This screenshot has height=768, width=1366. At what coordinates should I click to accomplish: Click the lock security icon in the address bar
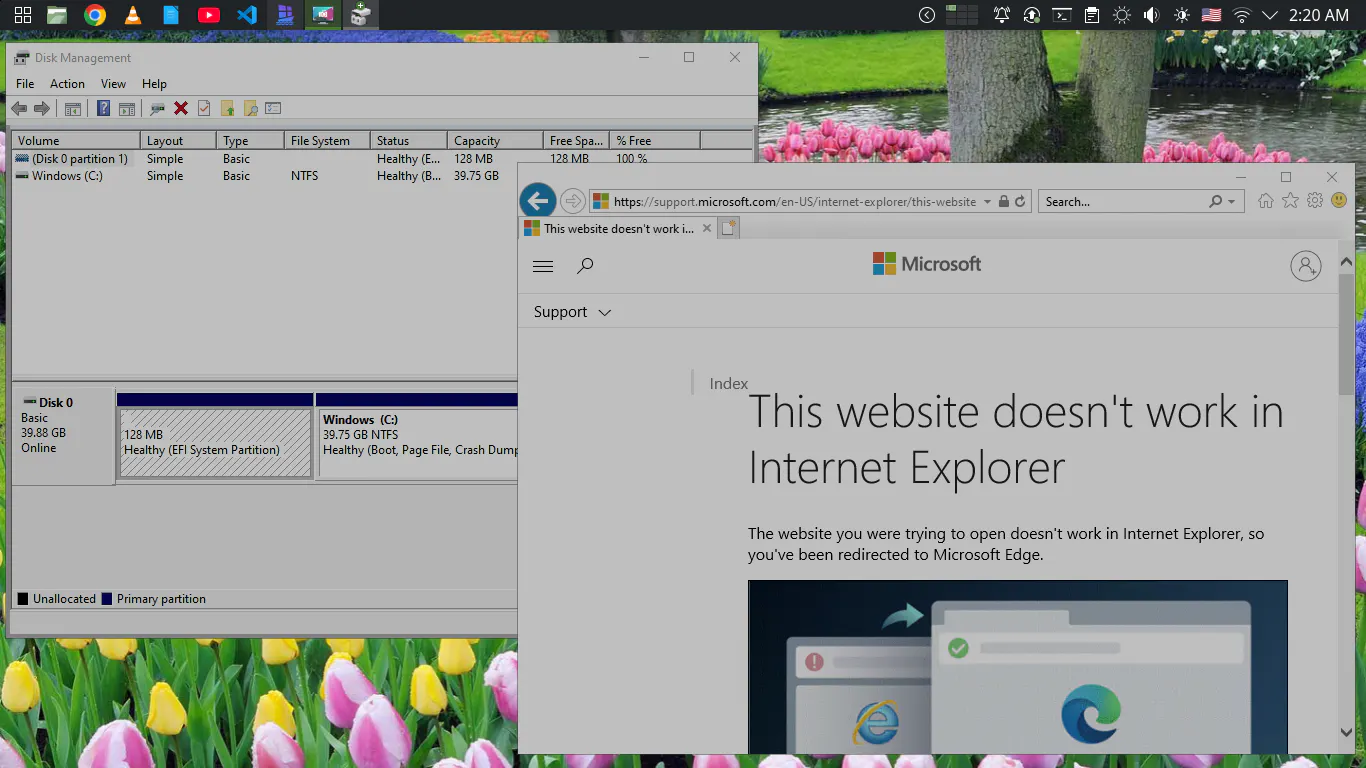point(1003,201)
